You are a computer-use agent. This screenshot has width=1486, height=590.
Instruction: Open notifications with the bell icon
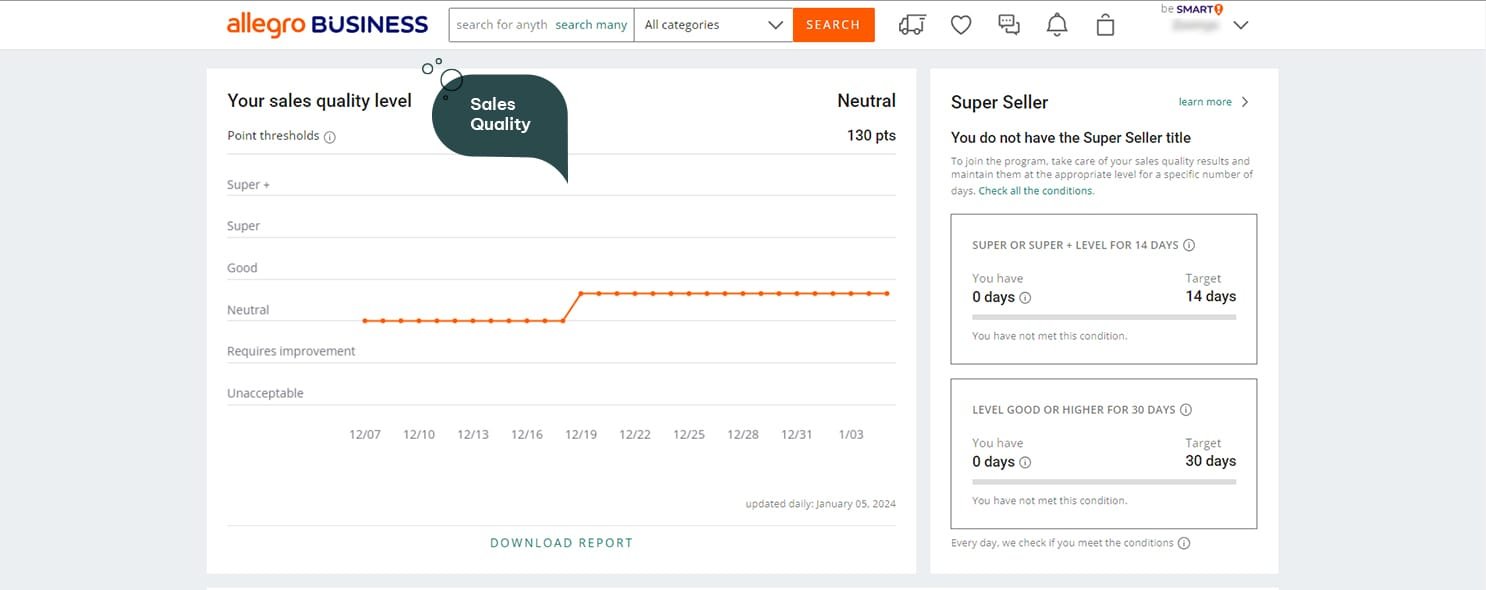click(1057, 25)
